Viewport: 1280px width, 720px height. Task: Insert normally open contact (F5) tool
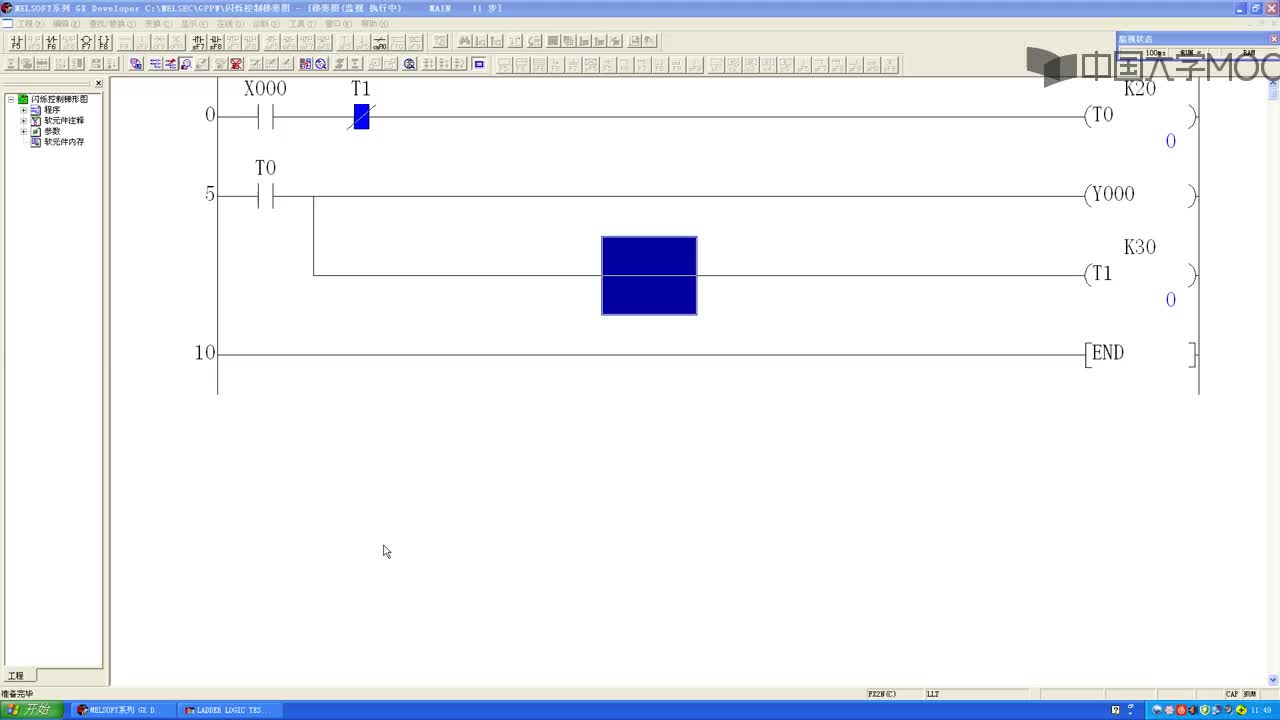pos(16,42)
